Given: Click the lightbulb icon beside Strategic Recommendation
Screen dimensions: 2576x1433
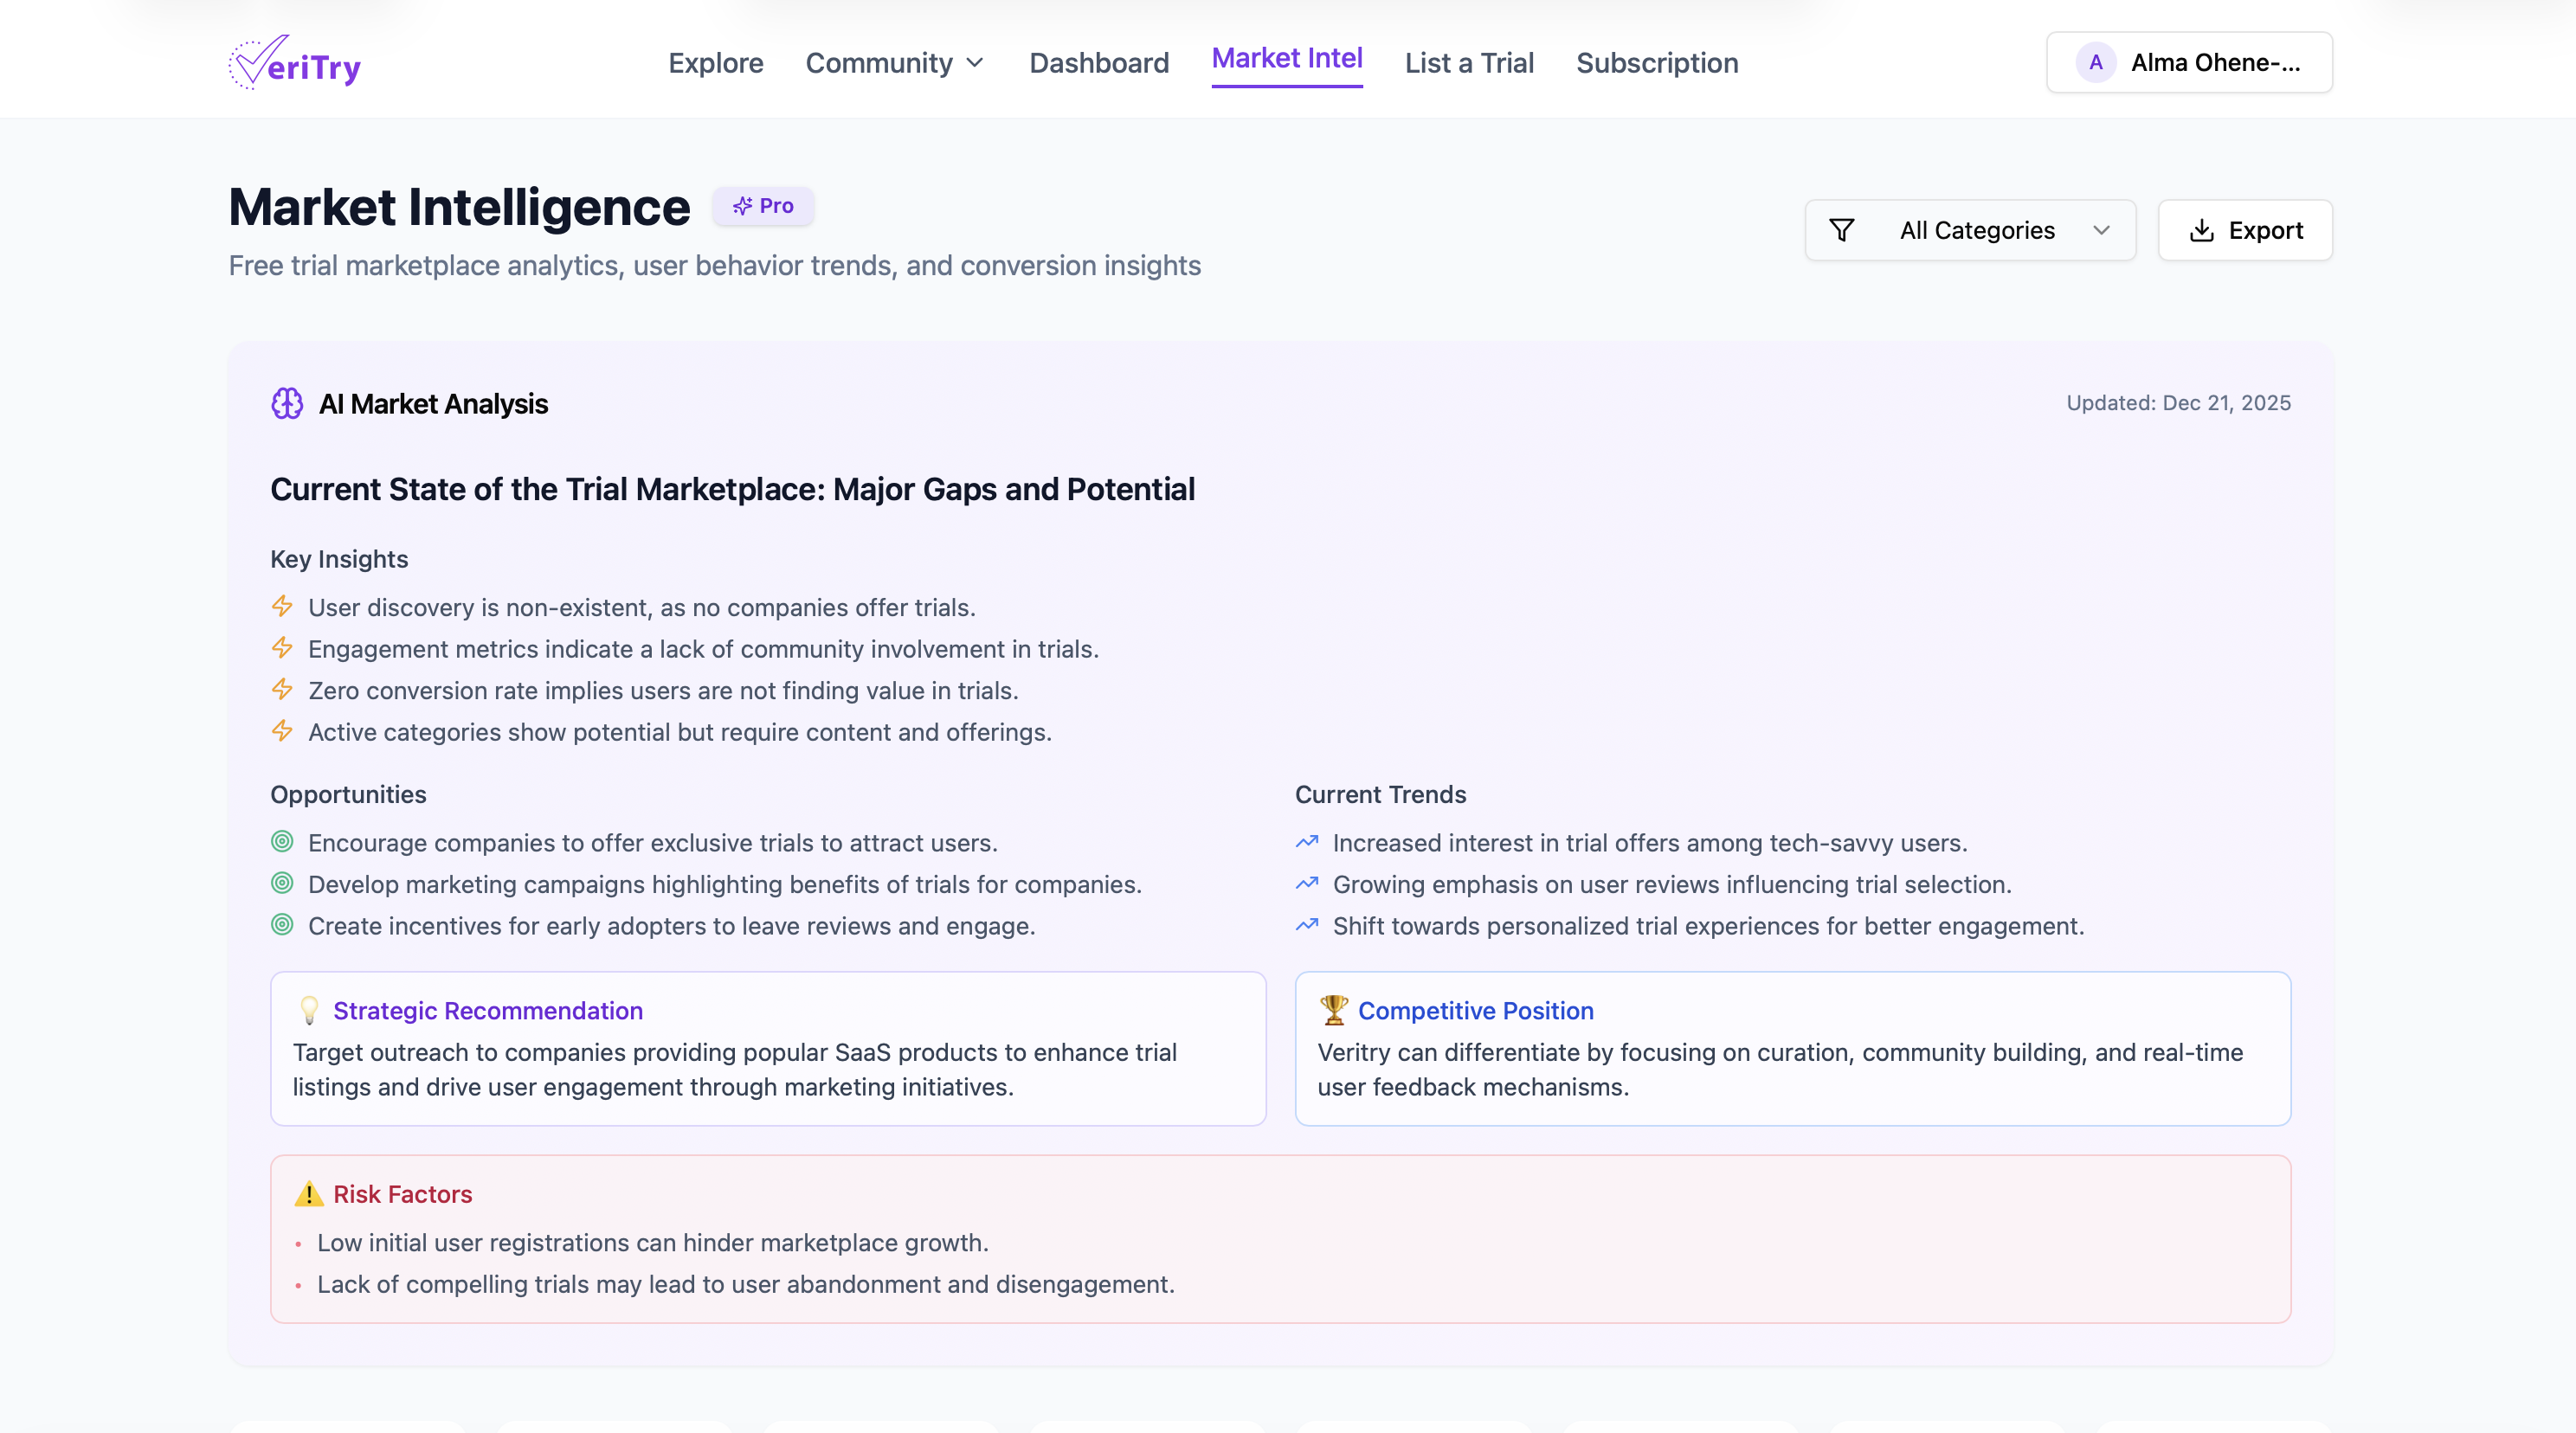Looking at the screenshot, I should (x=309, y=1011).
